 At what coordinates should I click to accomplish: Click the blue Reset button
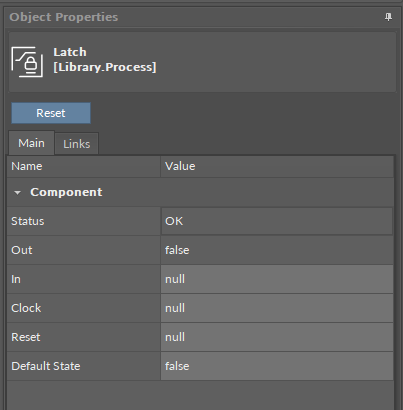point(51,113)
